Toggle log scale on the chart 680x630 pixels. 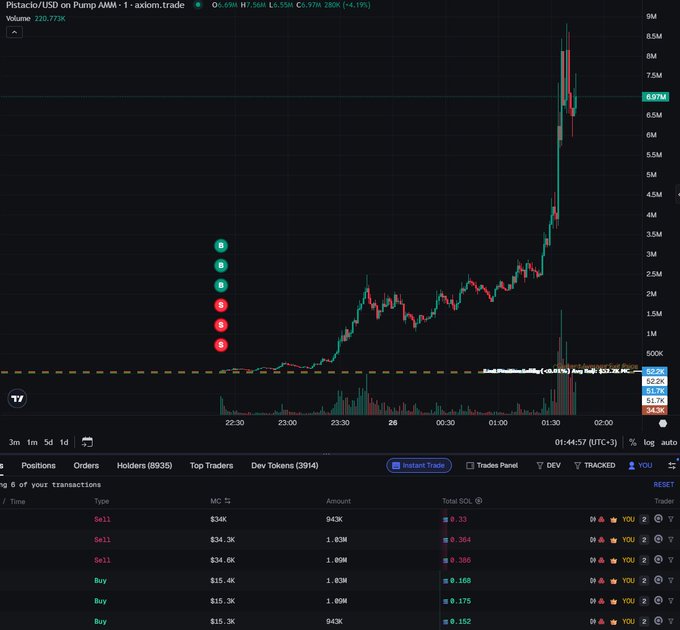click(x=649, y=442)
